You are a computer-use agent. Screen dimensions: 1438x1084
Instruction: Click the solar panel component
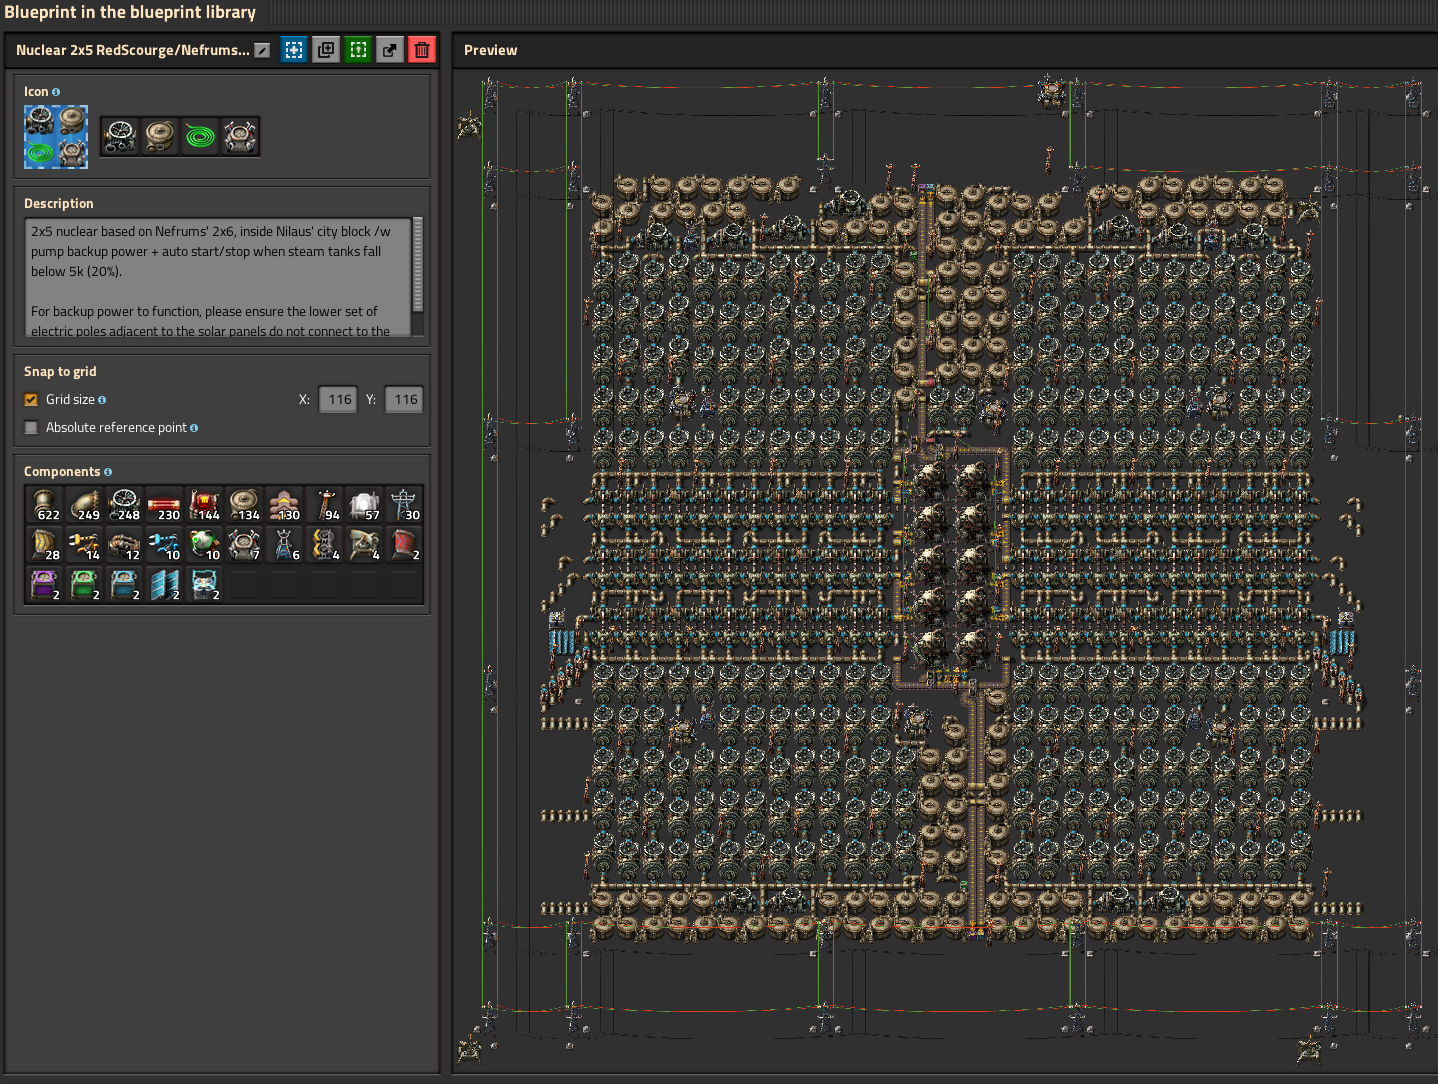pyautogui.click(x=164, y=585)
